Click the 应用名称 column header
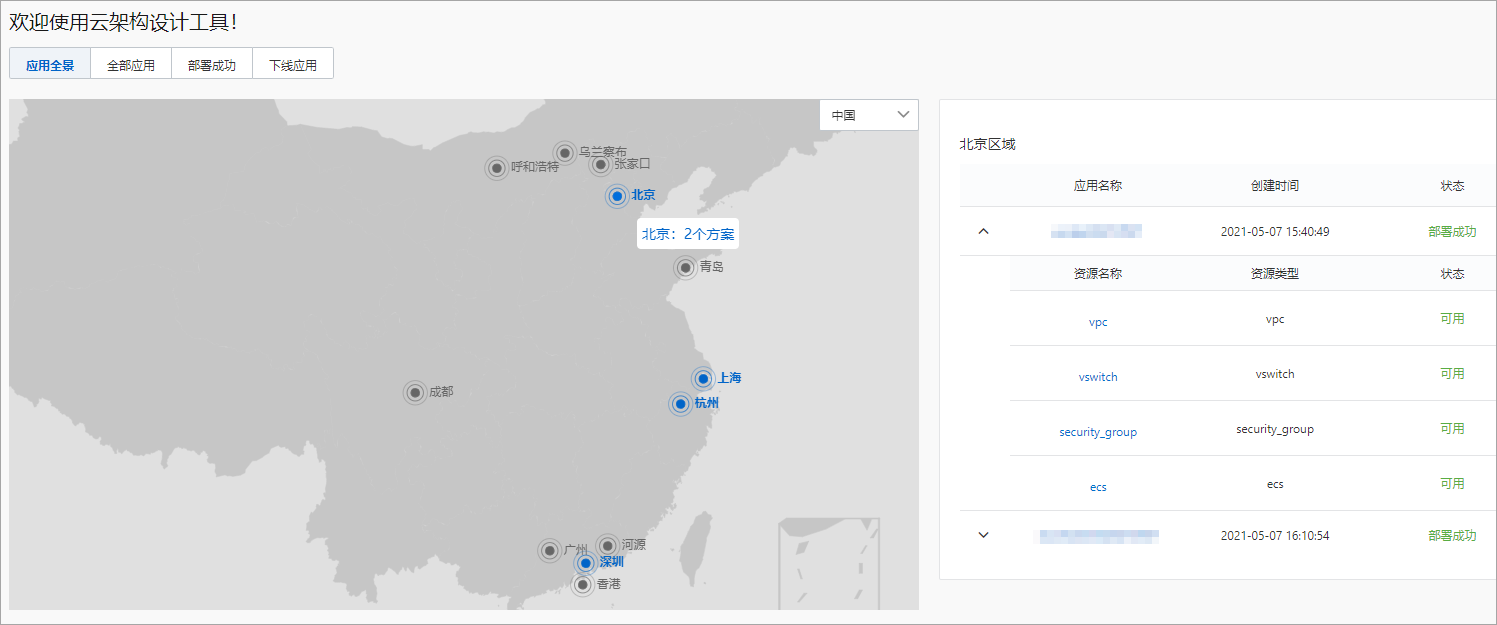This screenshot has height=625, width=1497. (x=1098, y=186)
